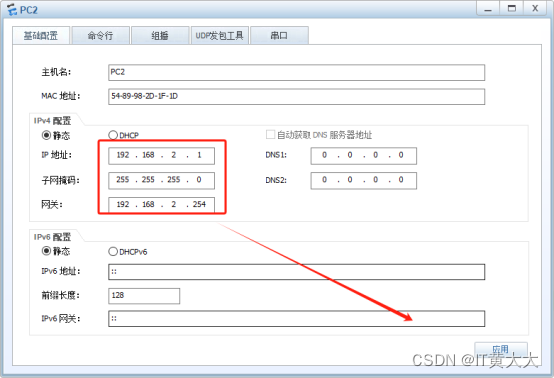554x378 pixels.
Task: Click the DNS2 address field
Action: pos(364,180)
